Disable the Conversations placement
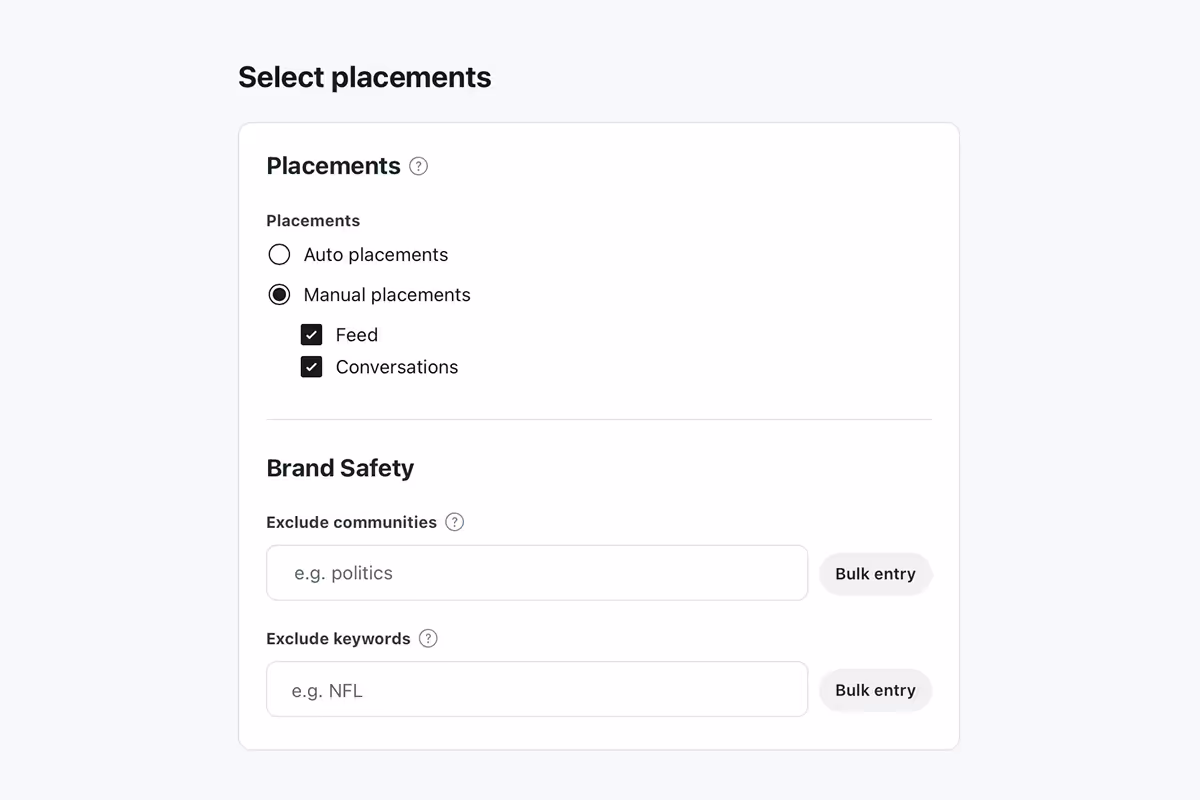Image resolution: width=1200 pixels, height=800 pixels. coord(311,366)
